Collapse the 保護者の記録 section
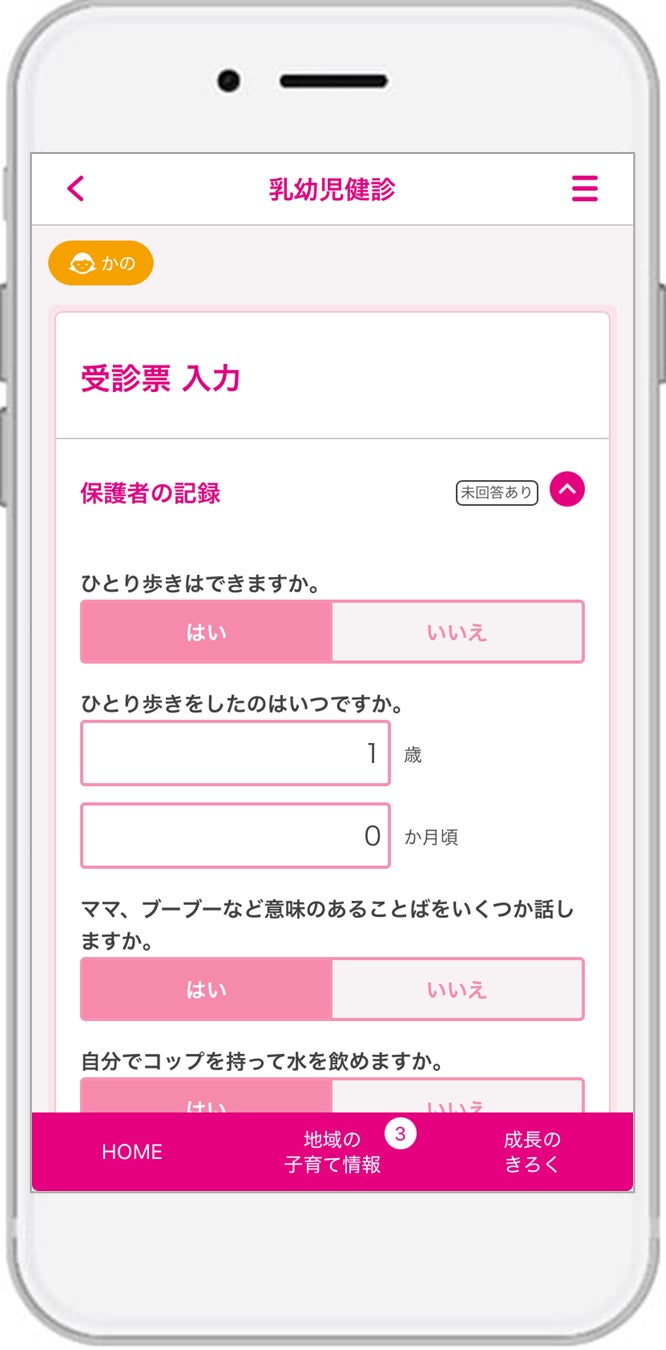666x1350 pixels. coord(567,490)
